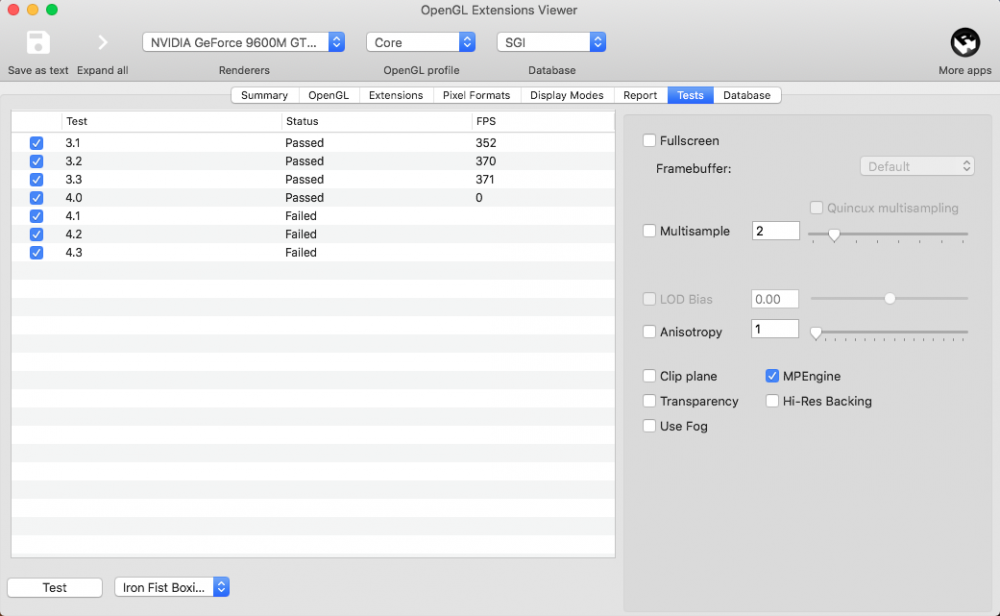Click the Multisample slider handle

coord(834,235)
